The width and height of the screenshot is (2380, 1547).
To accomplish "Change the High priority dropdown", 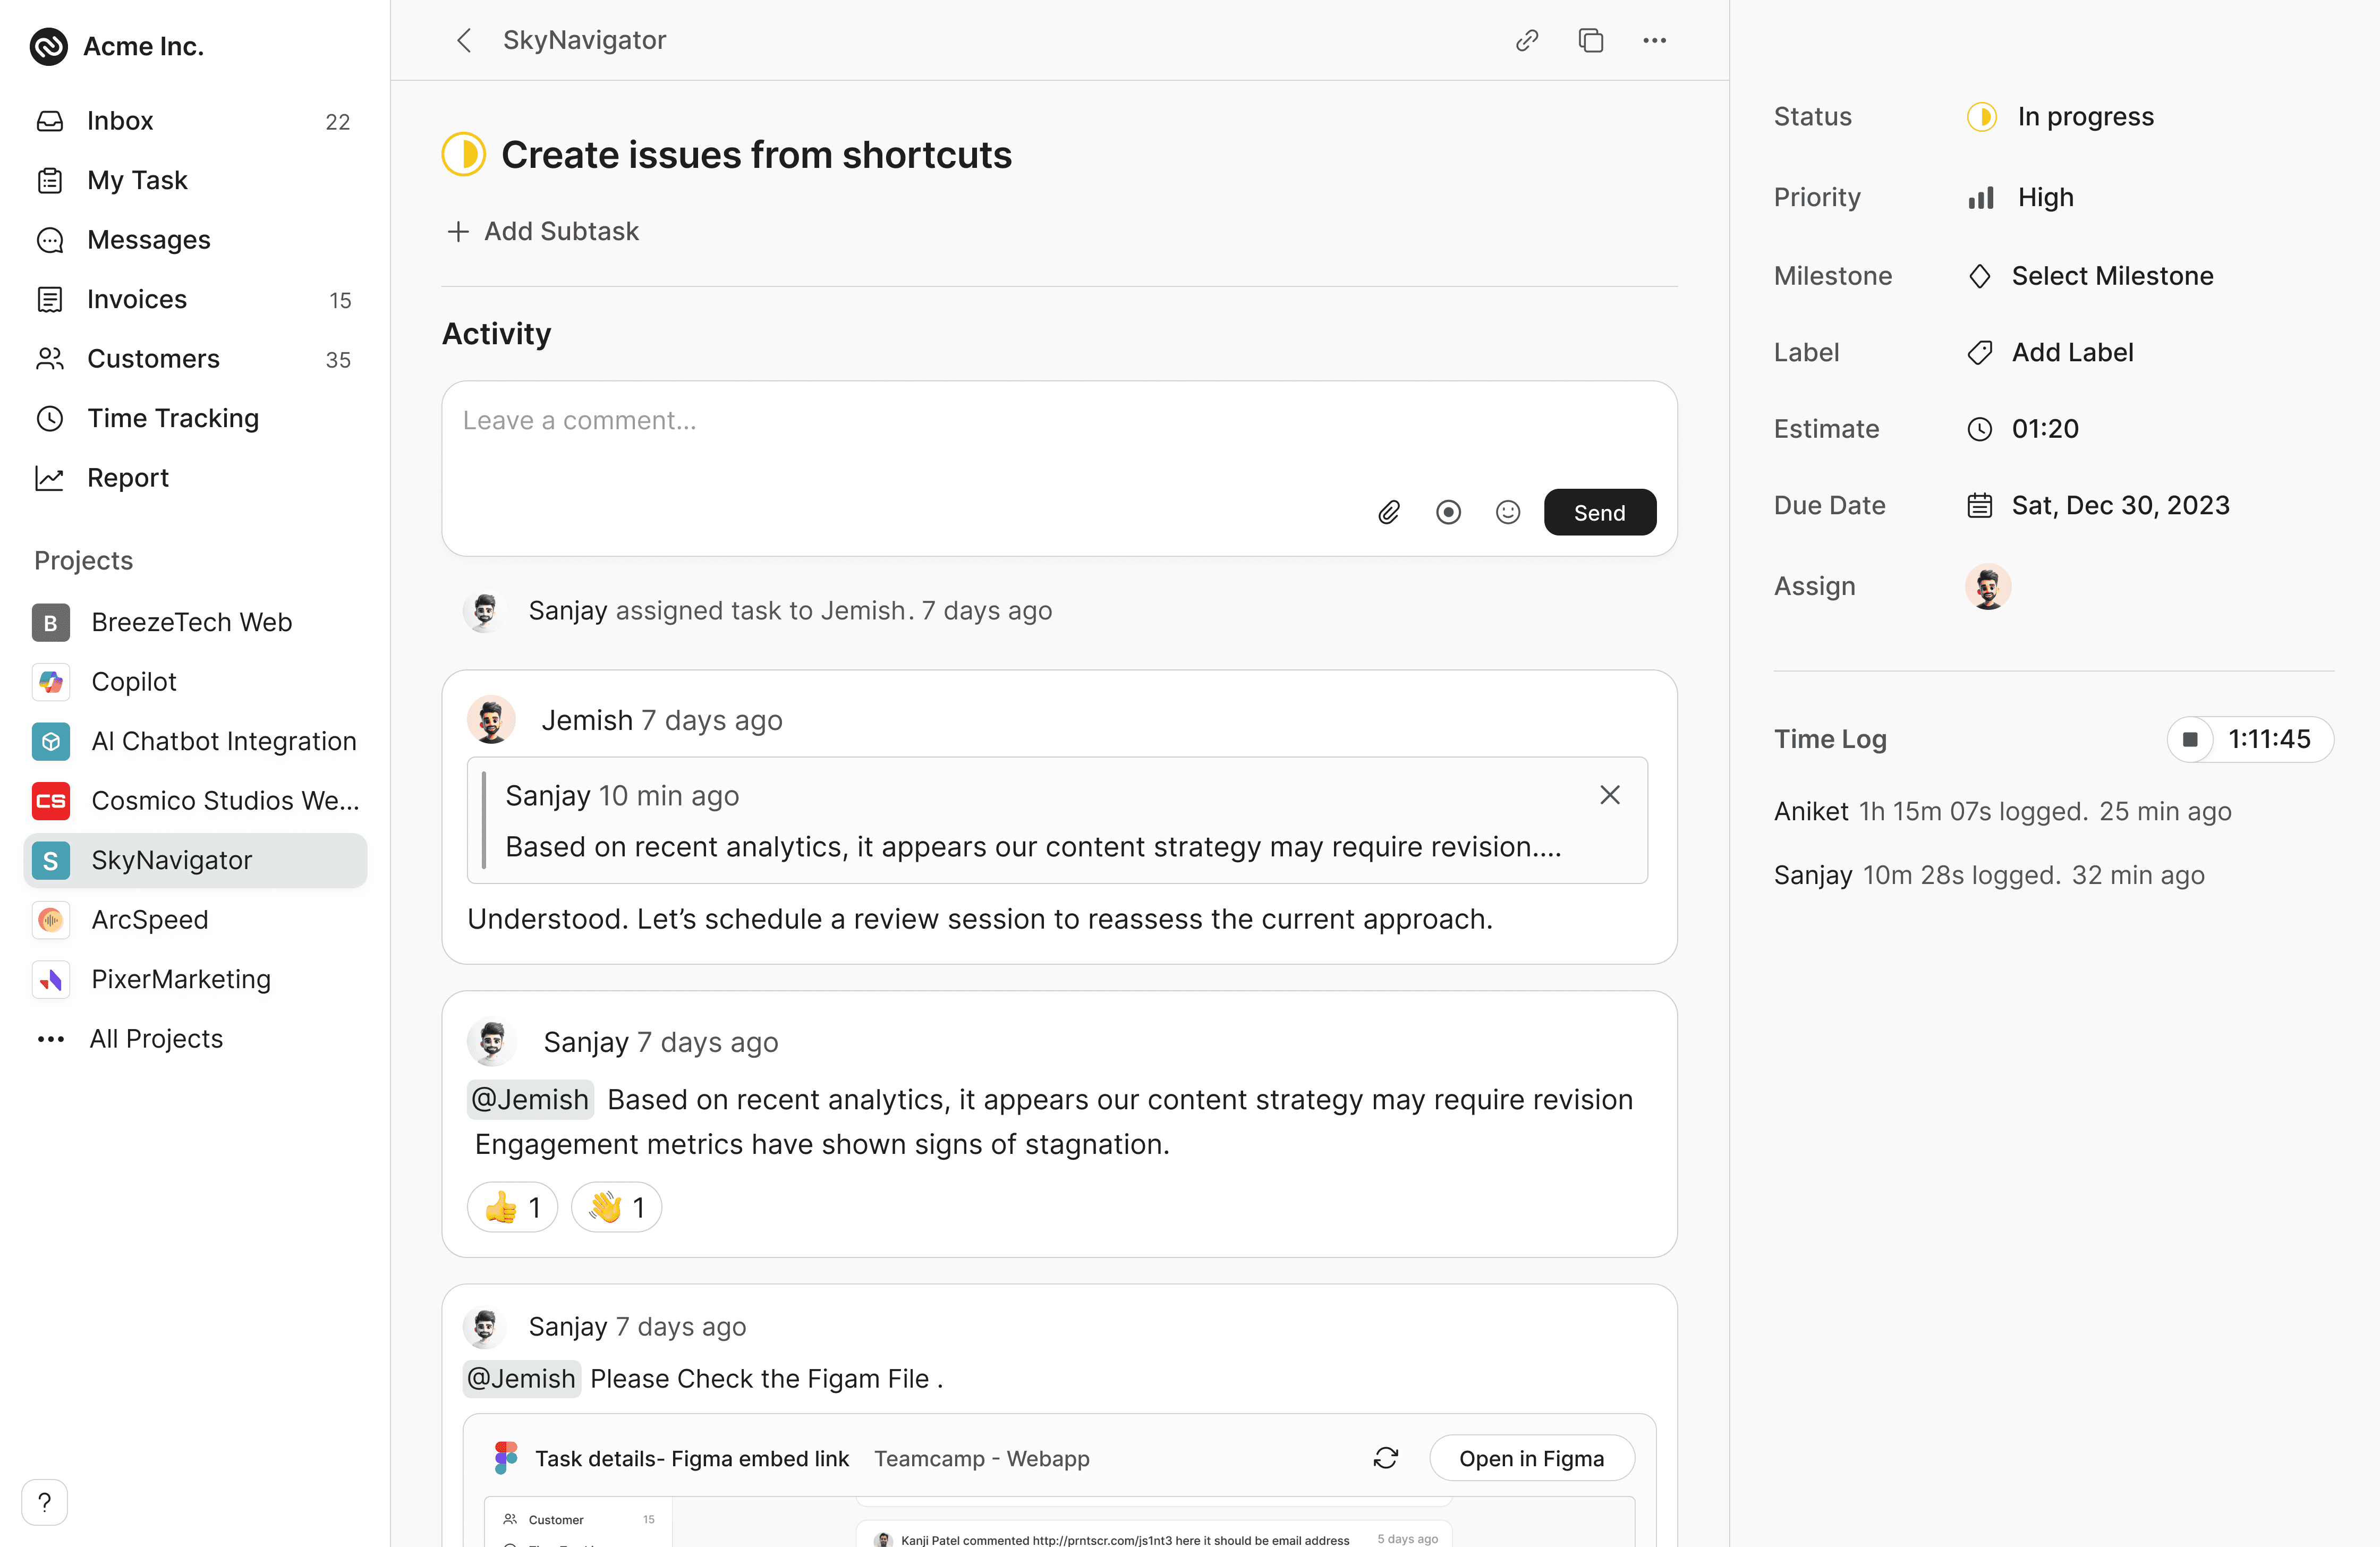I will point(2044,197).
